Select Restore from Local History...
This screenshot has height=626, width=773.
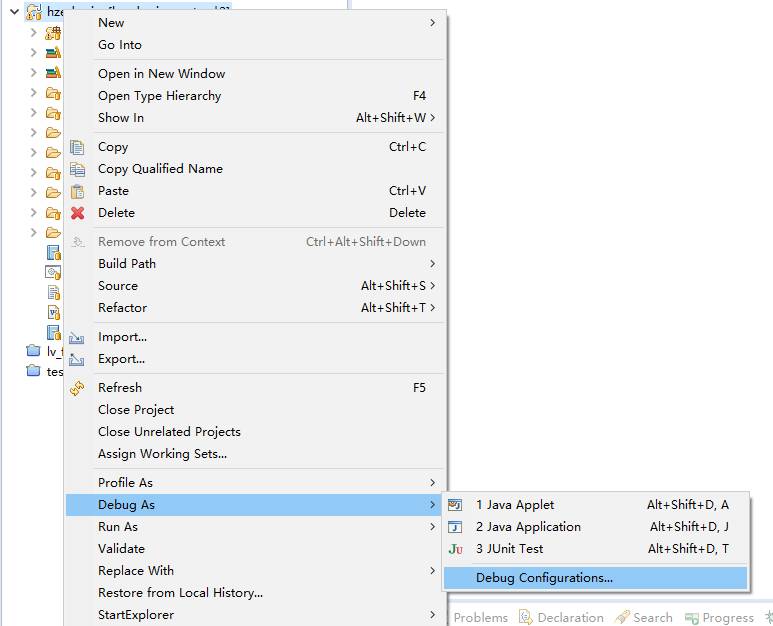[255, 593]
